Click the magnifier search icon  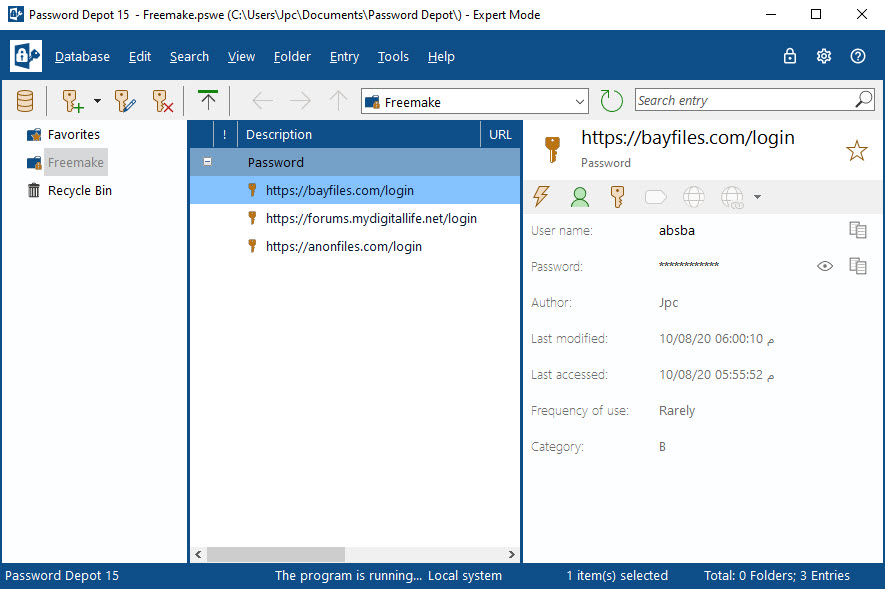864,100
